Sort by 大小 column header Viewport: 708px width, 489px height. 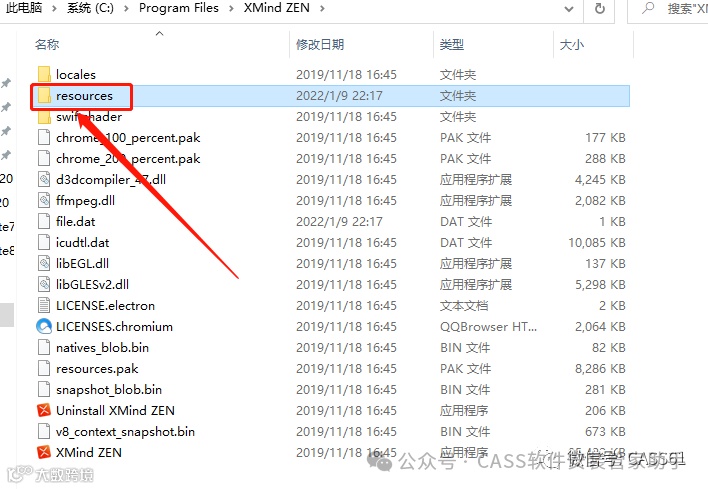coord(572,45)
